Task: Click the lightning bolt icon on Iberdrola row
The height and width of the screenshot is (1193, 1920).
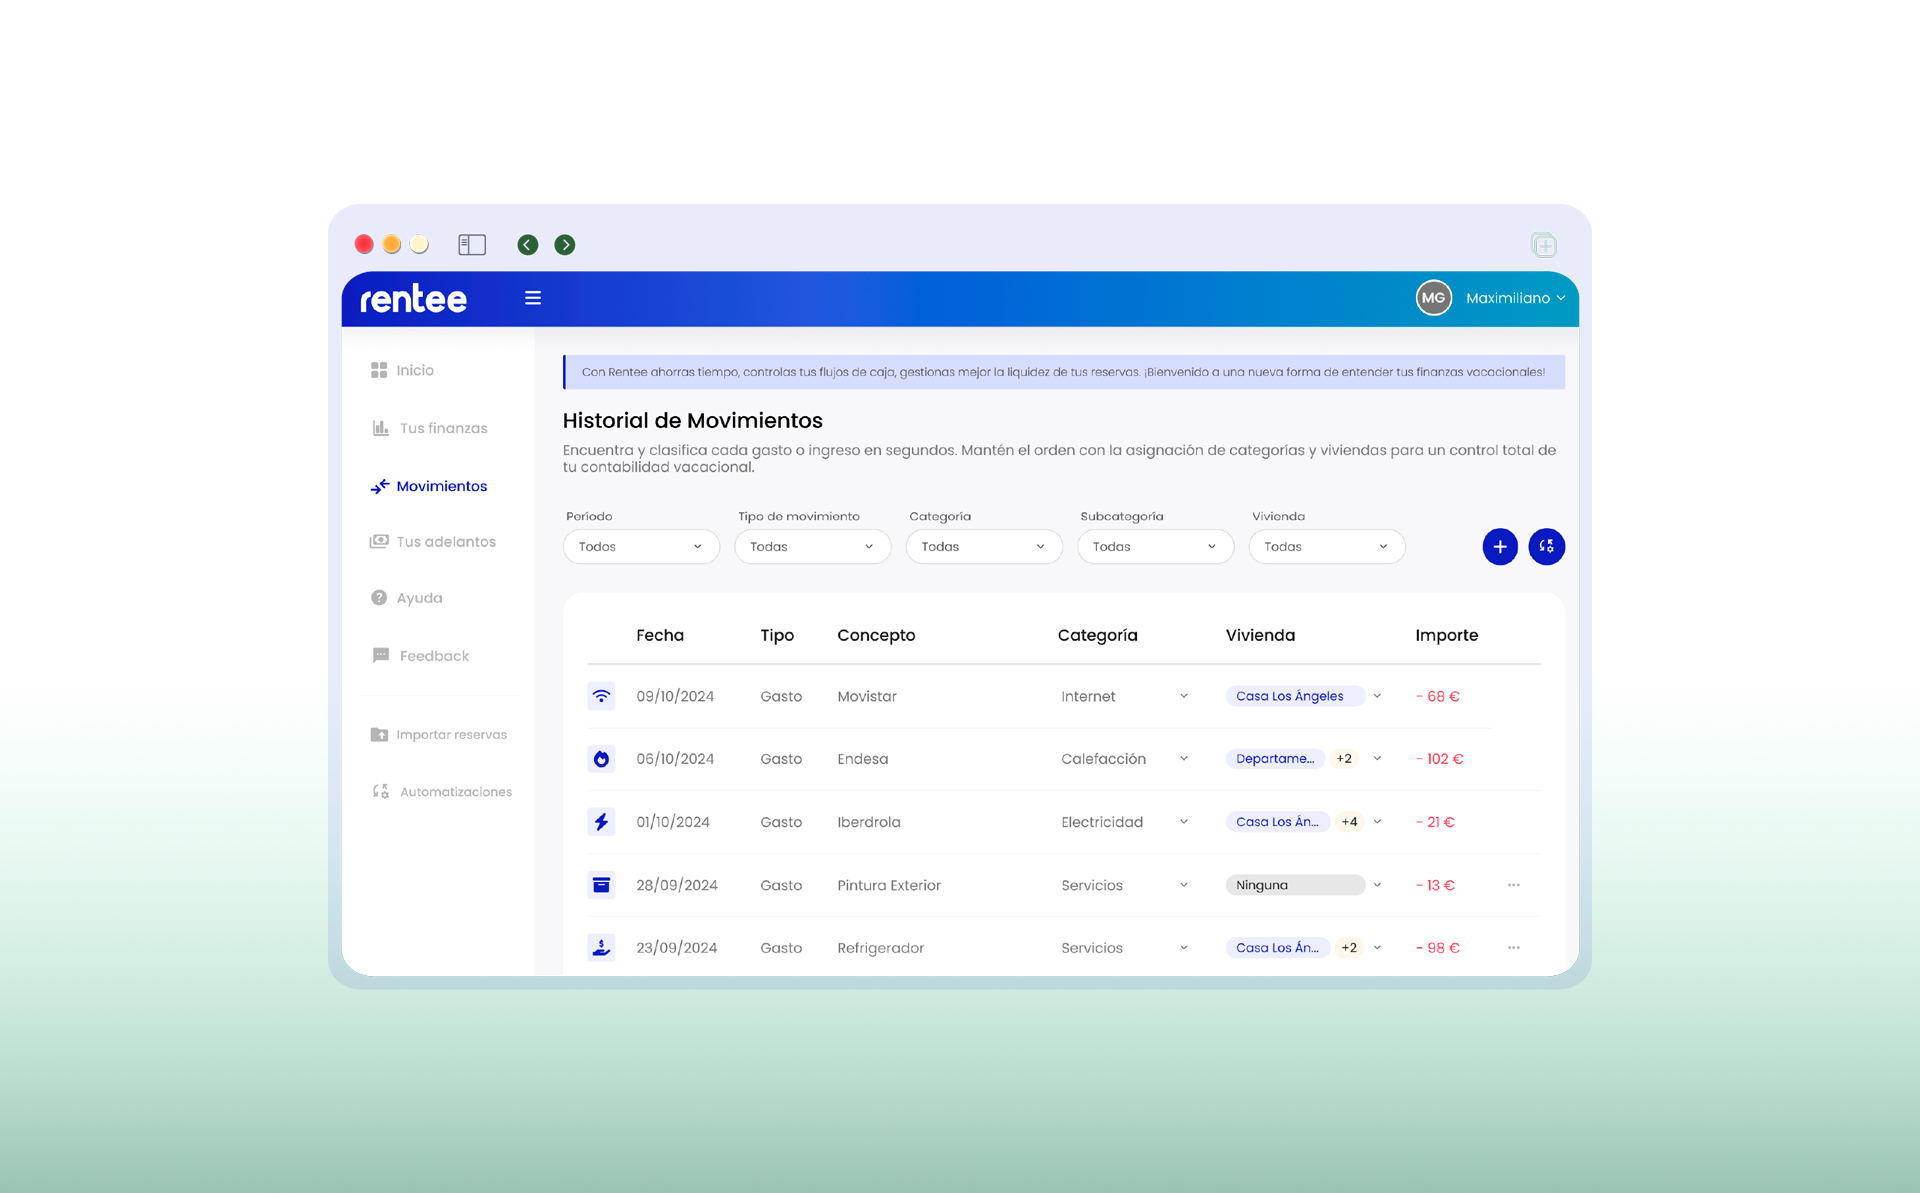Action: tap(601, 822)
